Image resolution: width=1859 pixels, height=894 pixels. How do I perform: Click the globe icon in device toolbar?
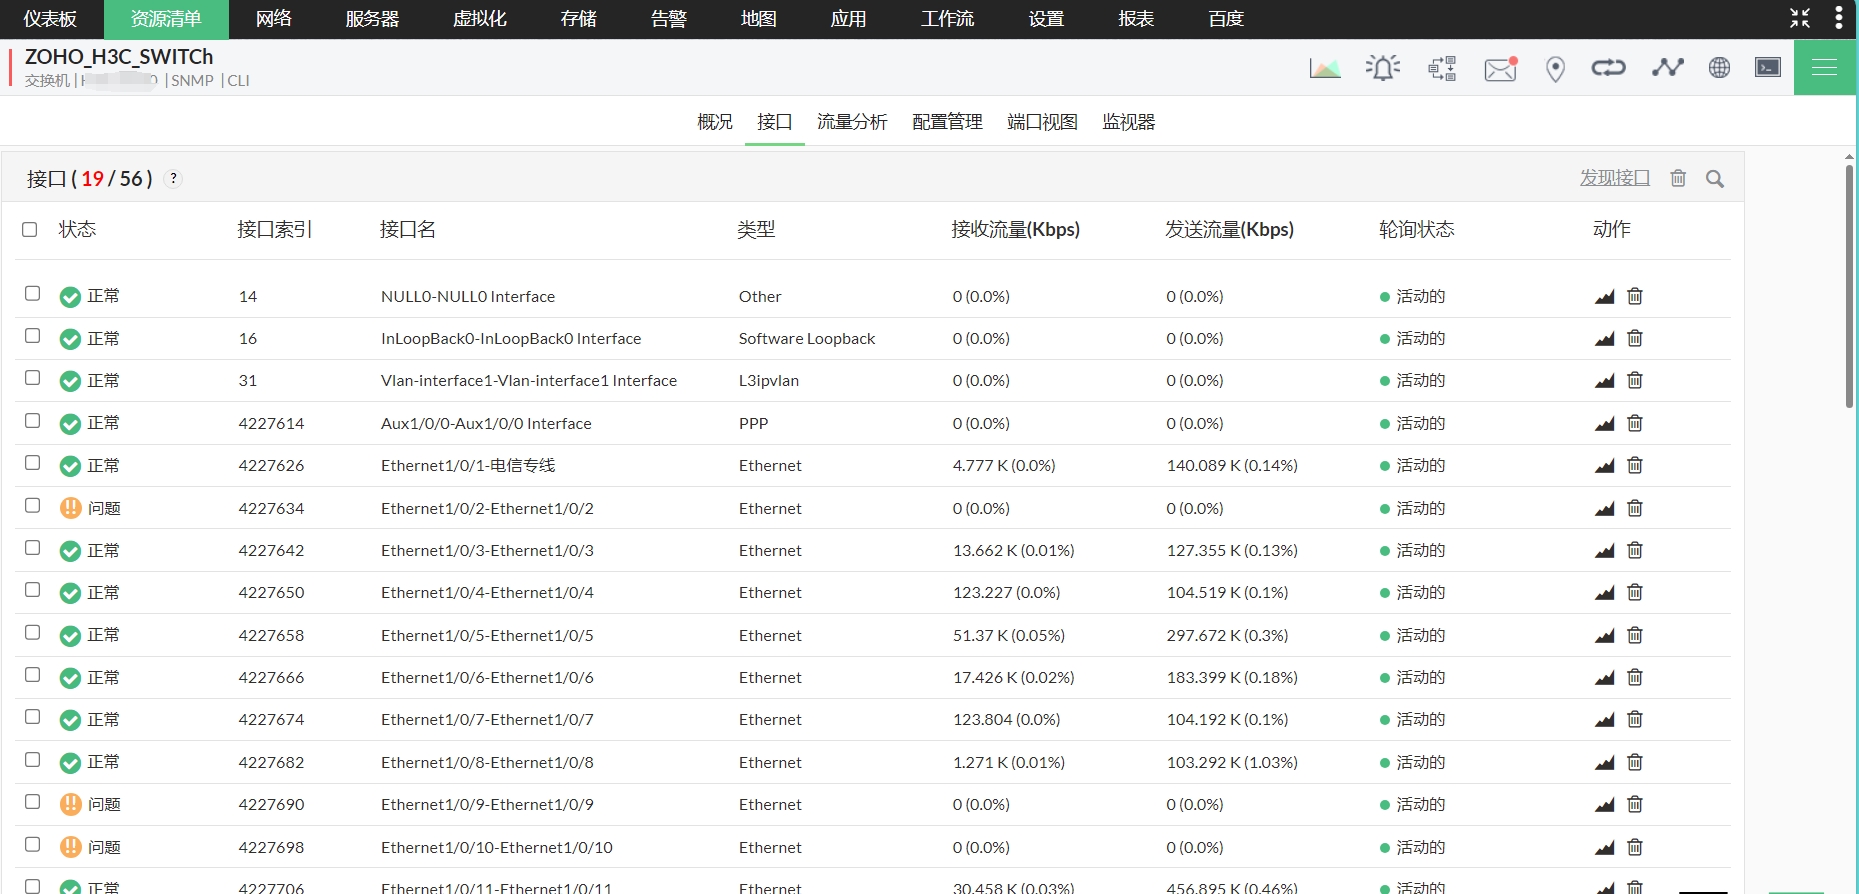(x=1719, y=68)
